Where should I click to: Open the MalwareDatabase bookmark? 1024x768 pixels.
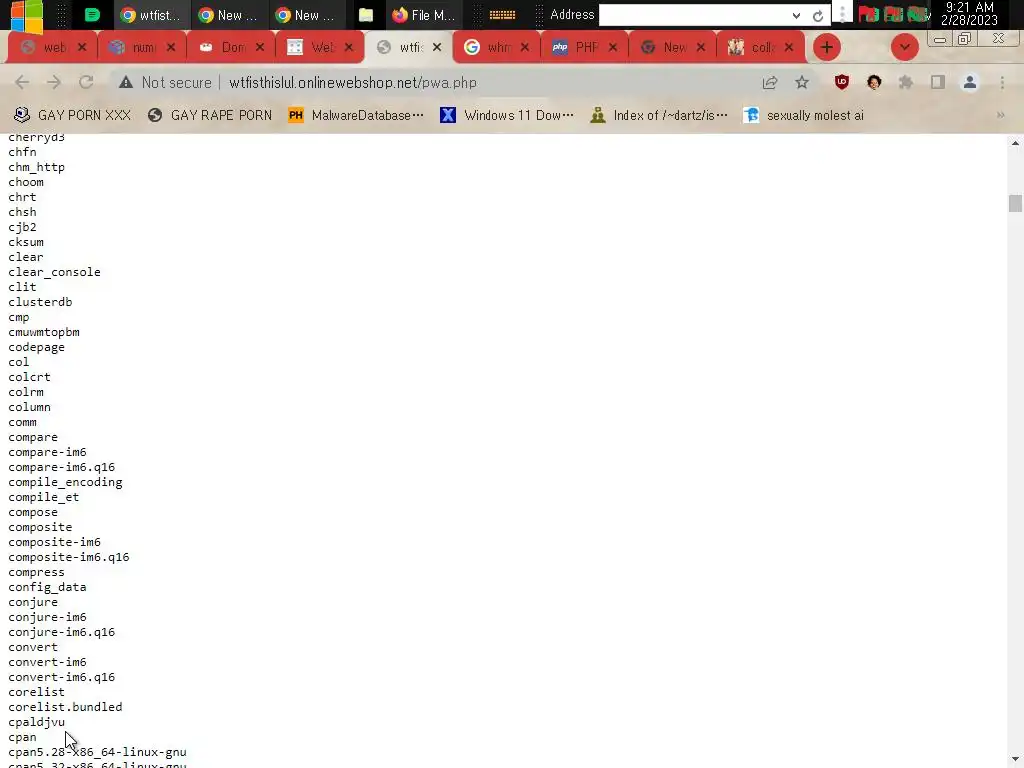tap(357, 116)
